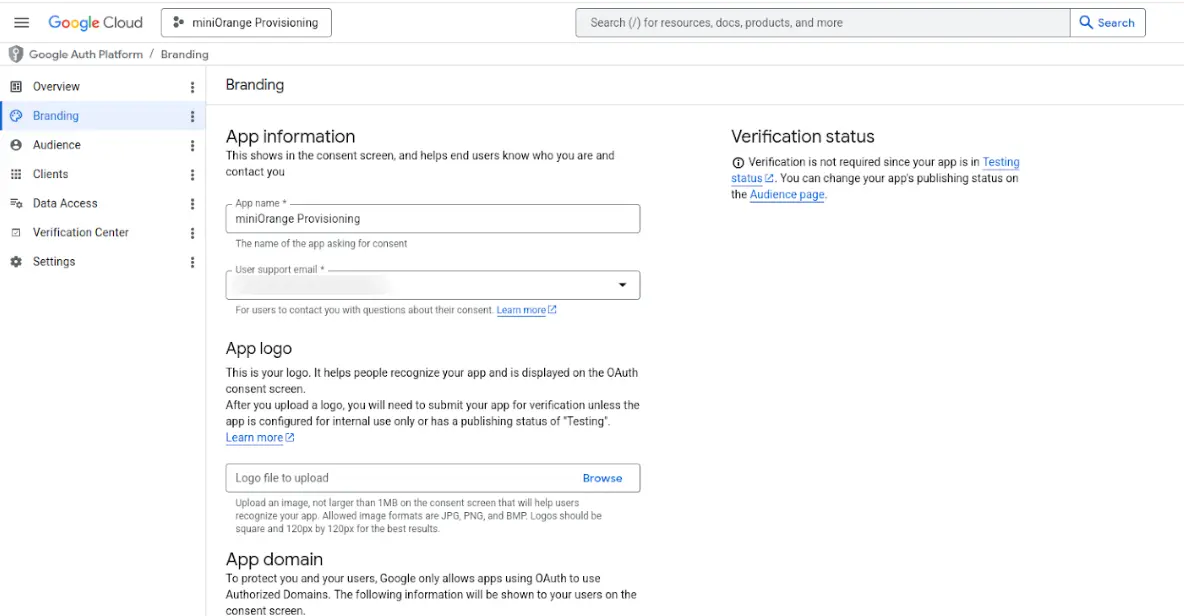Open the three-dot menu beside Audience
1184x616 pixels.
point(193,146)
